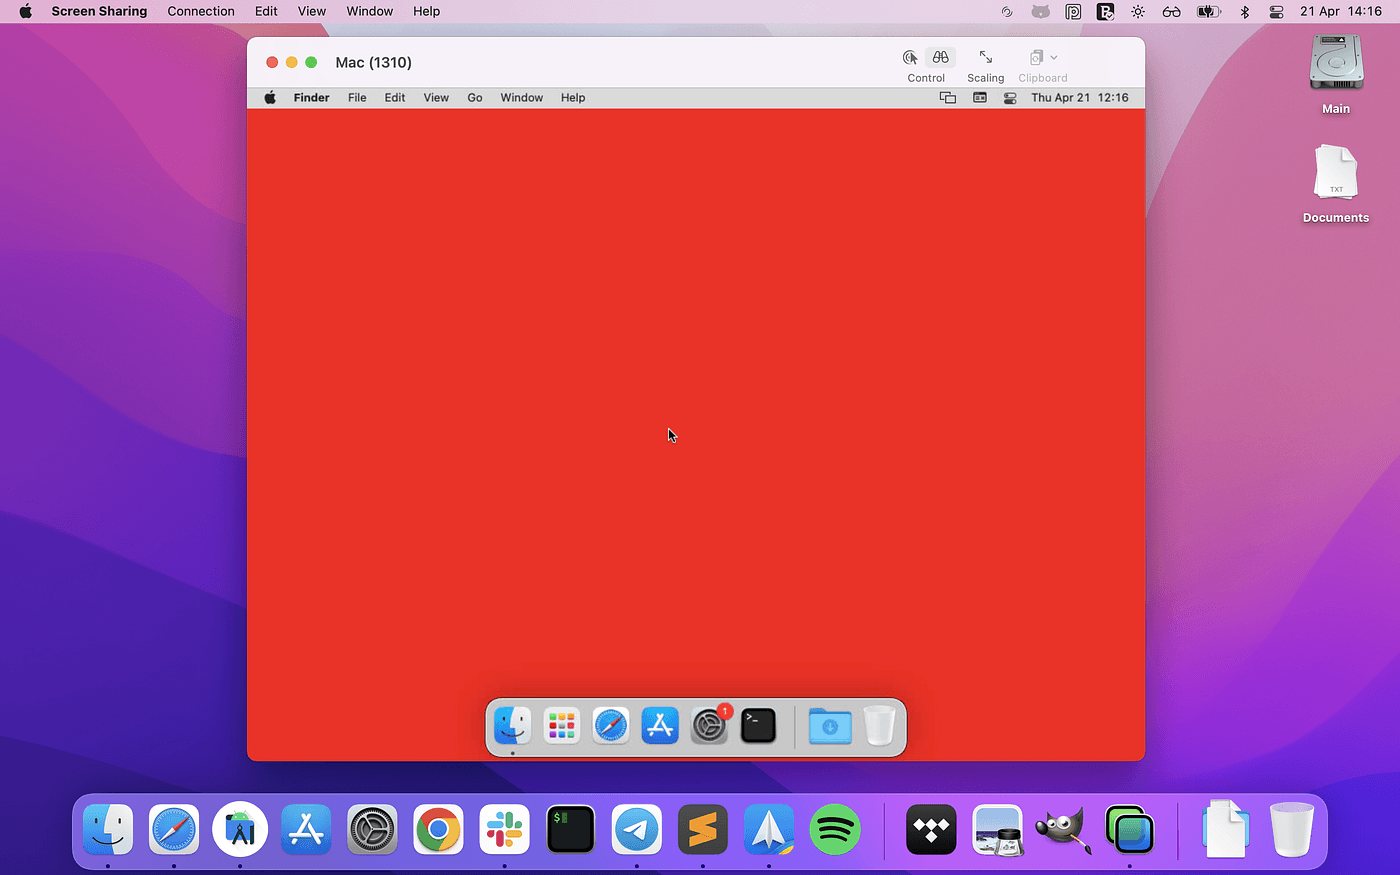Launch Google Chrome from the local dock

[x=438, y=829]
